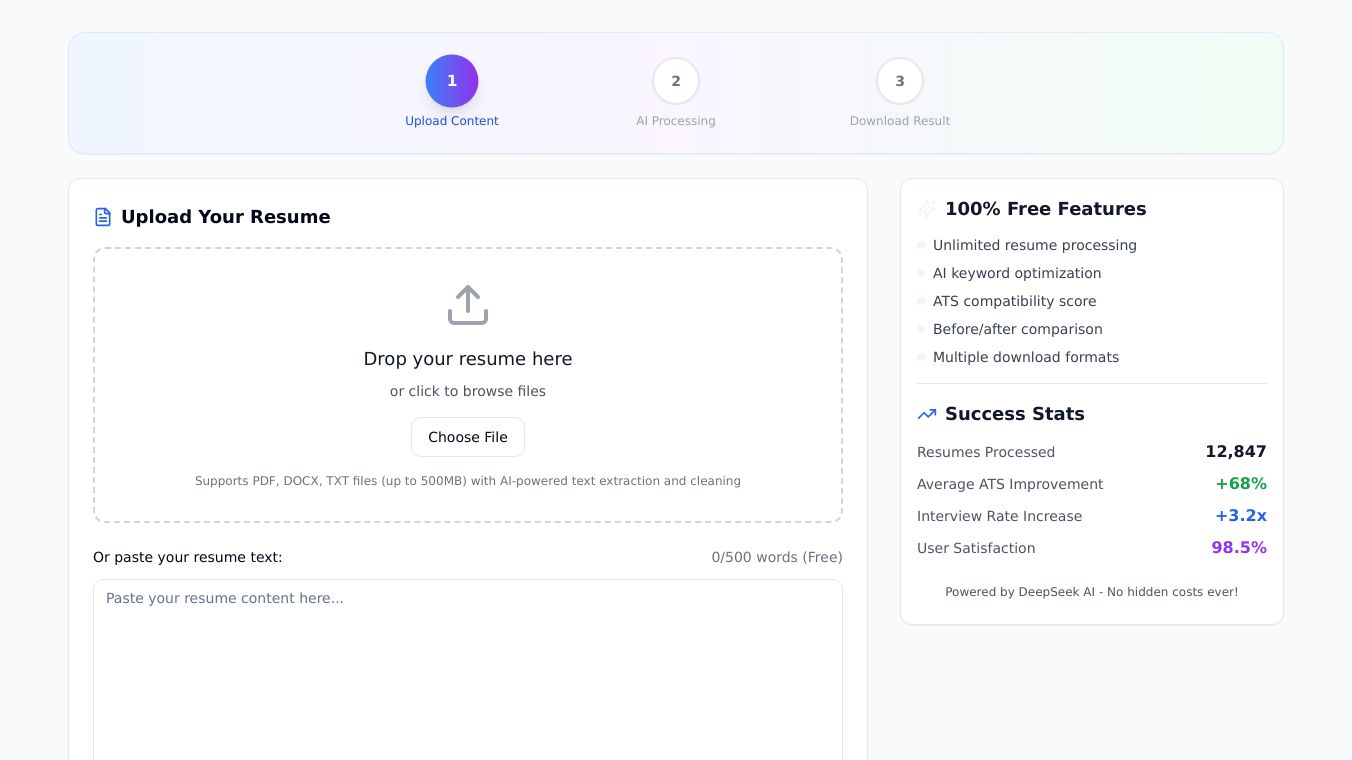Click the sparkle icon beside 100% Free Features
1352x760 pixels.
(x=927, y=209)
